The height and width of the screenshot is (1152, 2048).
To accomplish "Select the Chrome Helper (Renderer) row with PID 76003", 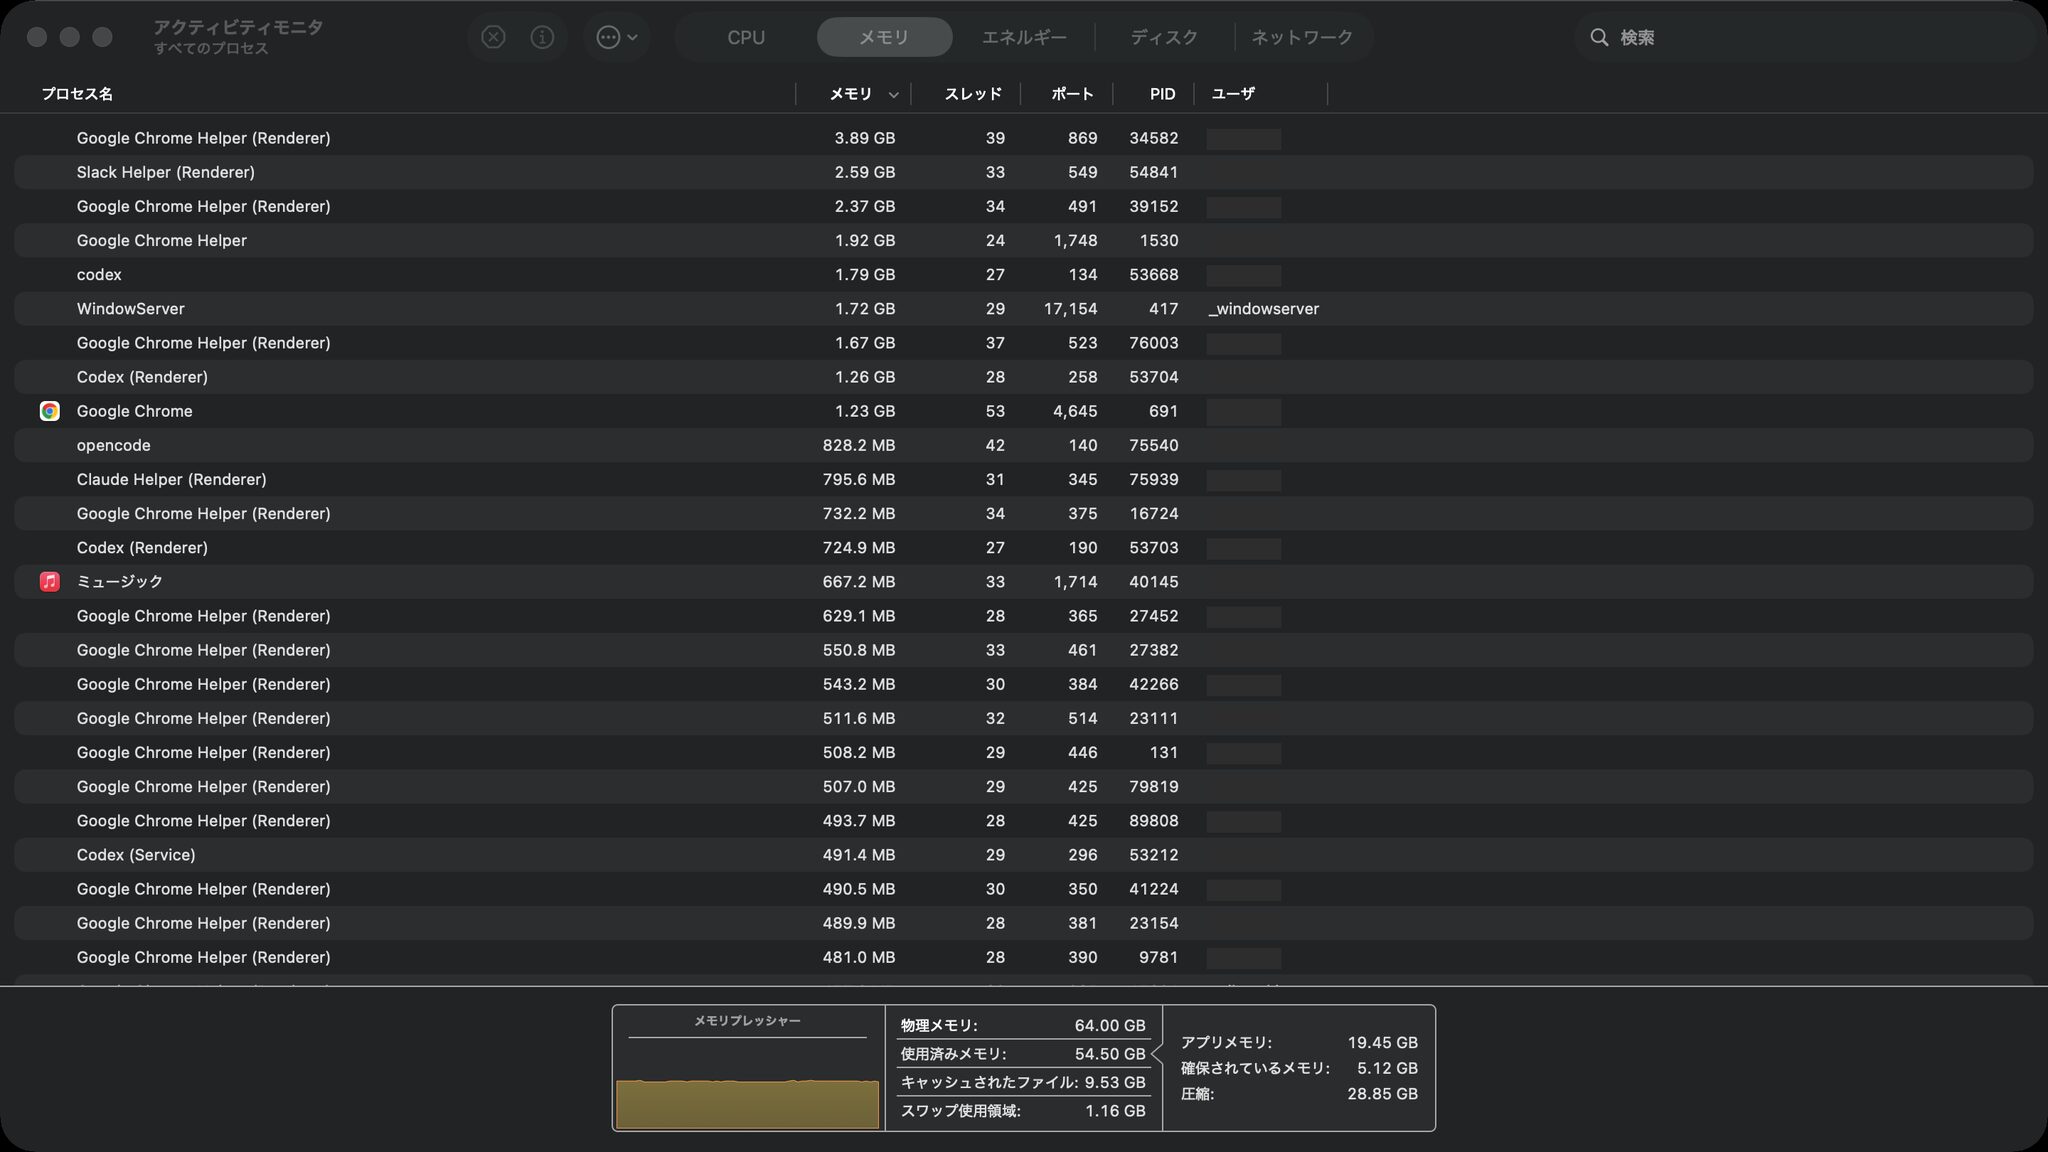I will 1023,343.
